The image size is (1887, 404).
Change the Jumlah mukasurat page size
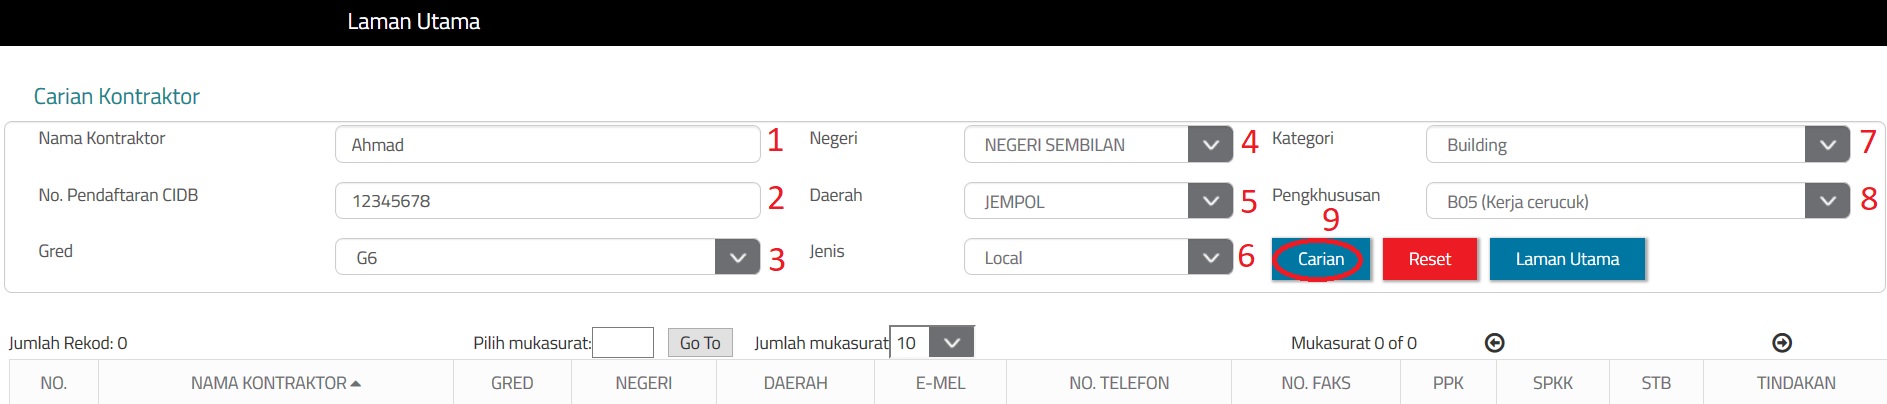[951, 343]
